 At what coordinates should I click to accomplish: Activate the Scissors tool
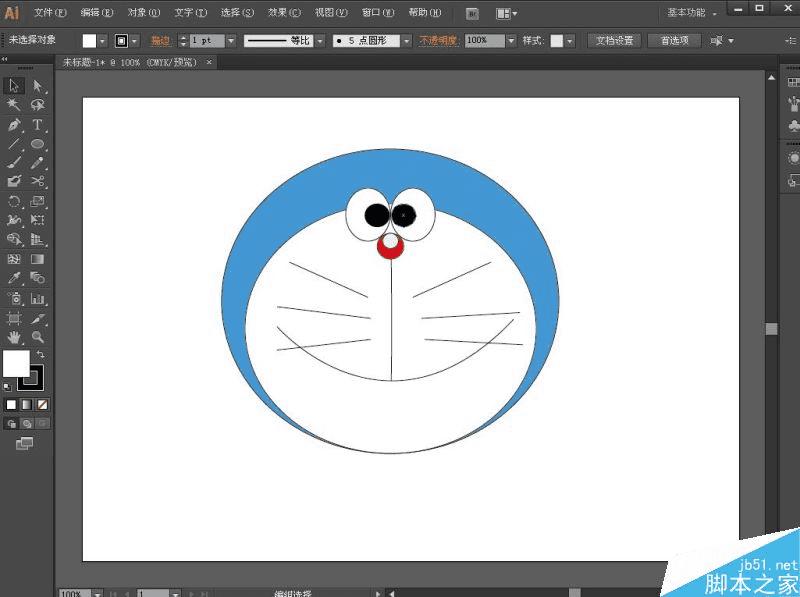[x=37, y=181]
